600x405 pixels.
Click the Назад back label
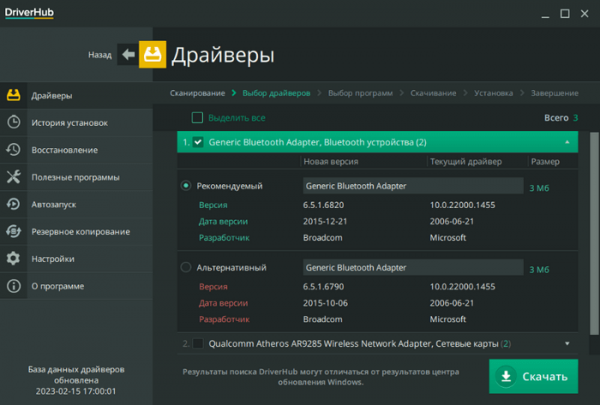click(x=100, y=55)
